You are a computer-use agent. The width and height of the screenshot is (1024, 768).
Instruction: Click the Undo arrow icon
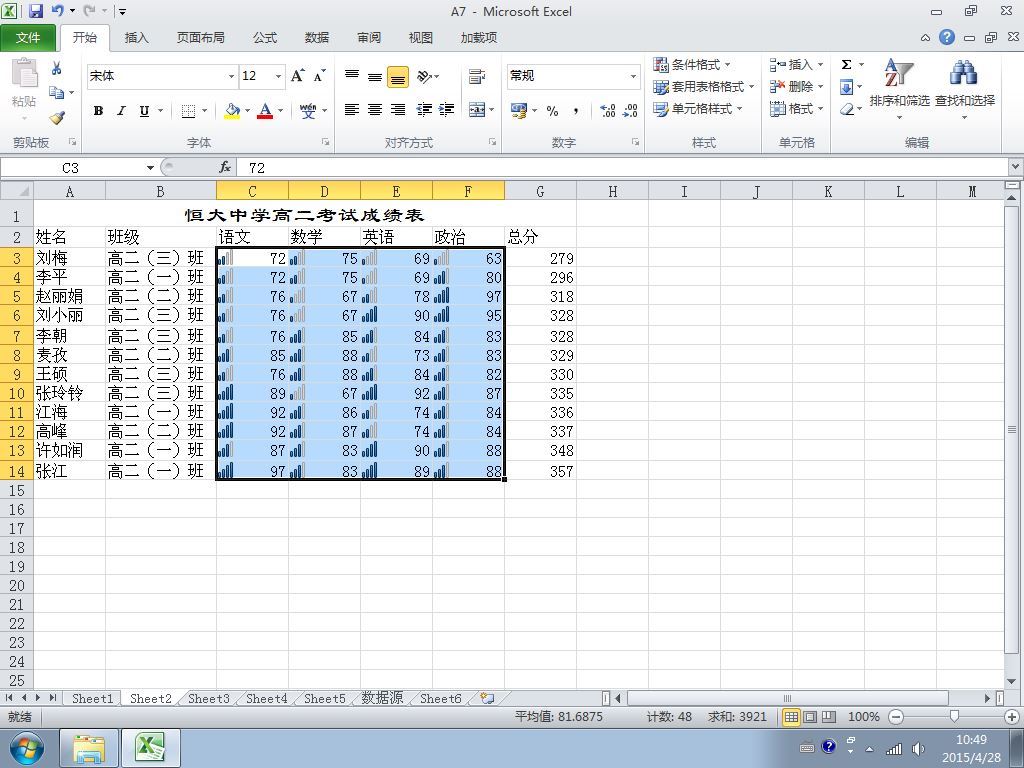pos(57,10)
